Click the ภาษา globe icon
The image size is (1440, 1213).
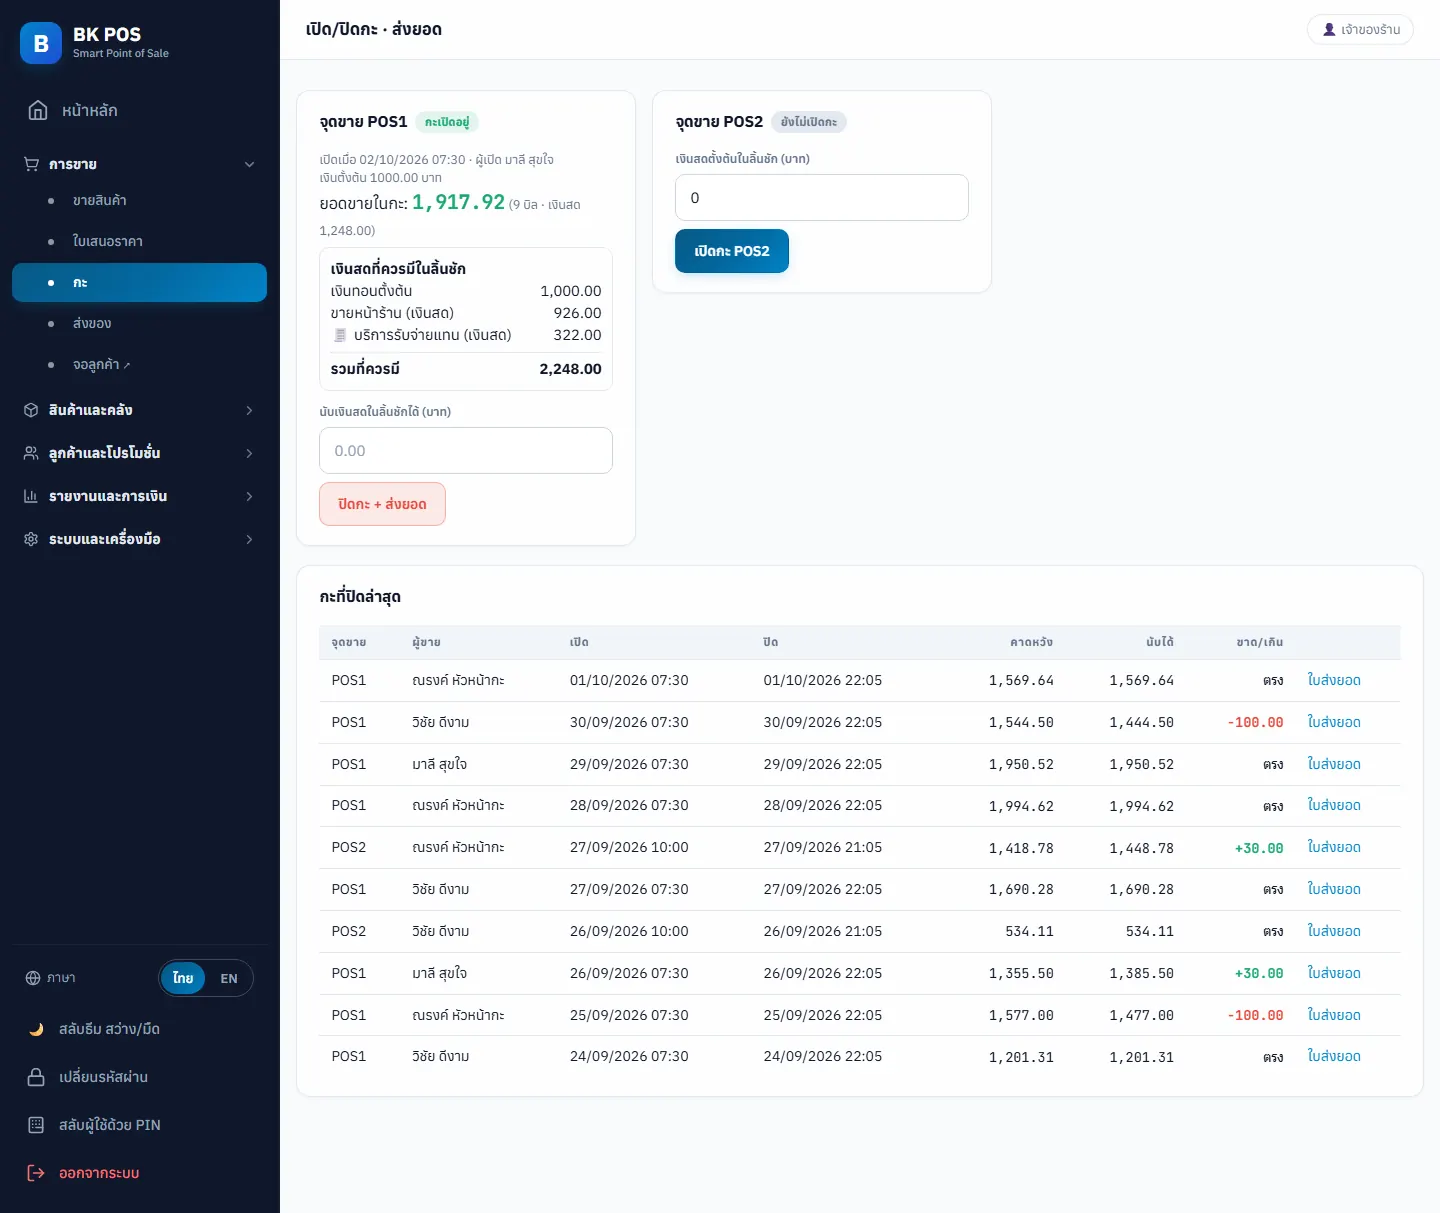click(33, 978)
